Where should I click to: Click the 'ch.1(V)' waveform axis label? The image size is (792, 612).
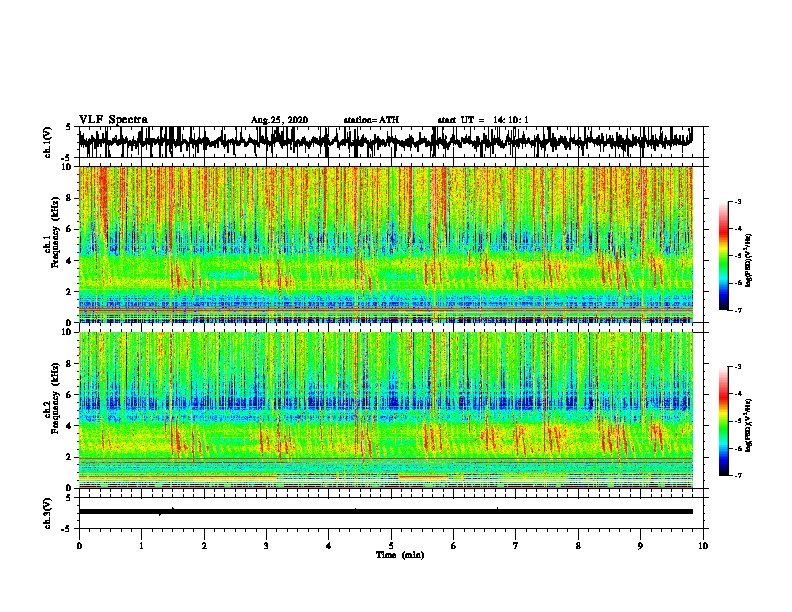[47, 142]
